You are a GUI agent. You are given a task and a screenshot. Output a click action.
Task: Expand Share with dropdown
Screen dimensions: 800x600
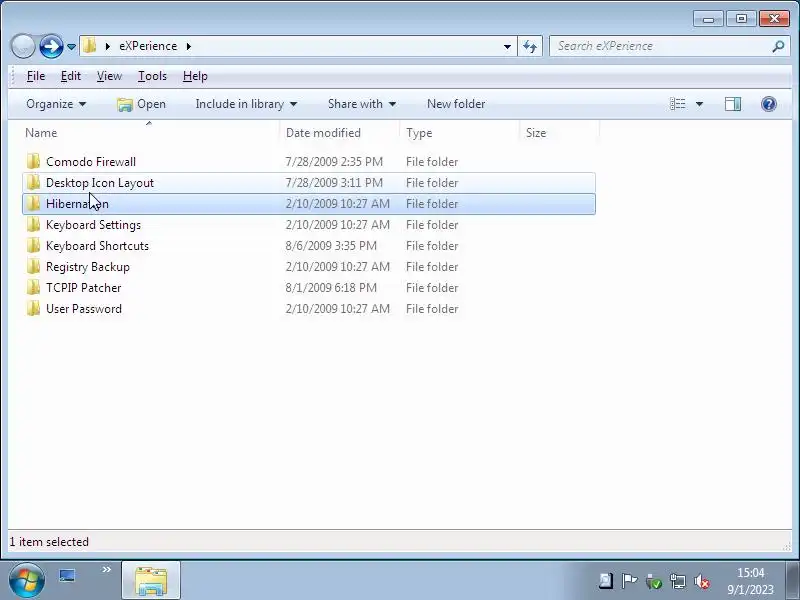(x=362, y=104)
